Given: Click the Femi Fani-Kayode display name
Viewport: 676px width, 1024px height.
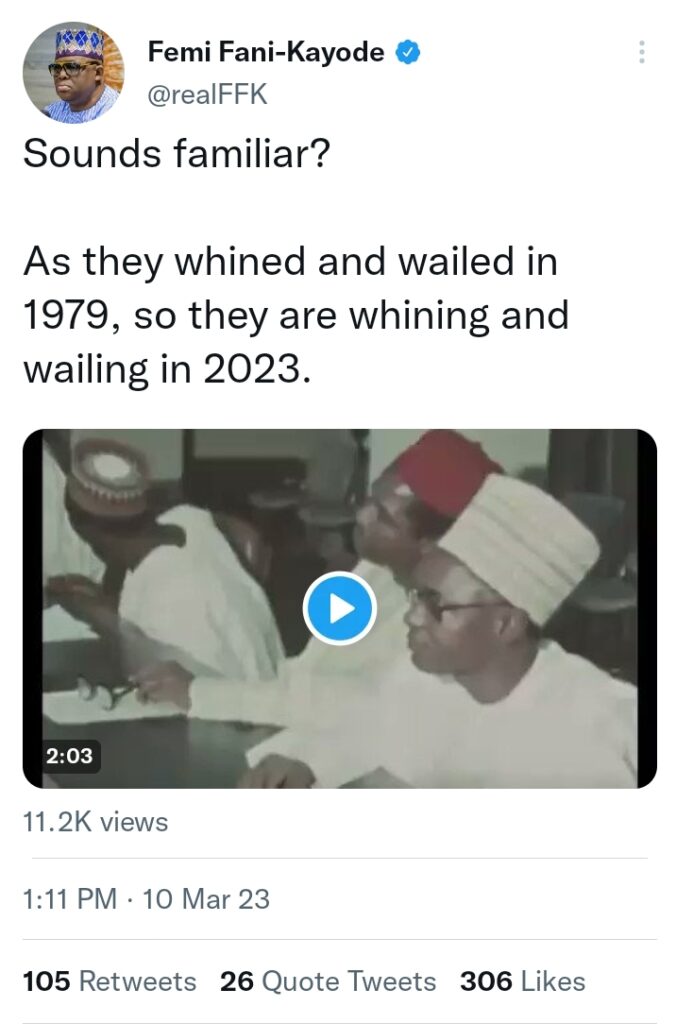Looking at the screenshot, I should [x=265, y=53].
